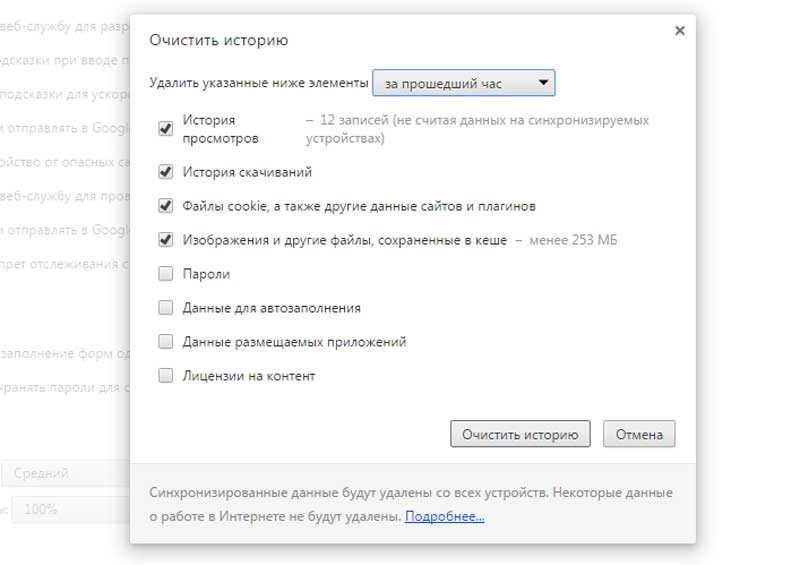Click the Очистить историю button
The image size is (800, 565).
(x=520, y=434)
